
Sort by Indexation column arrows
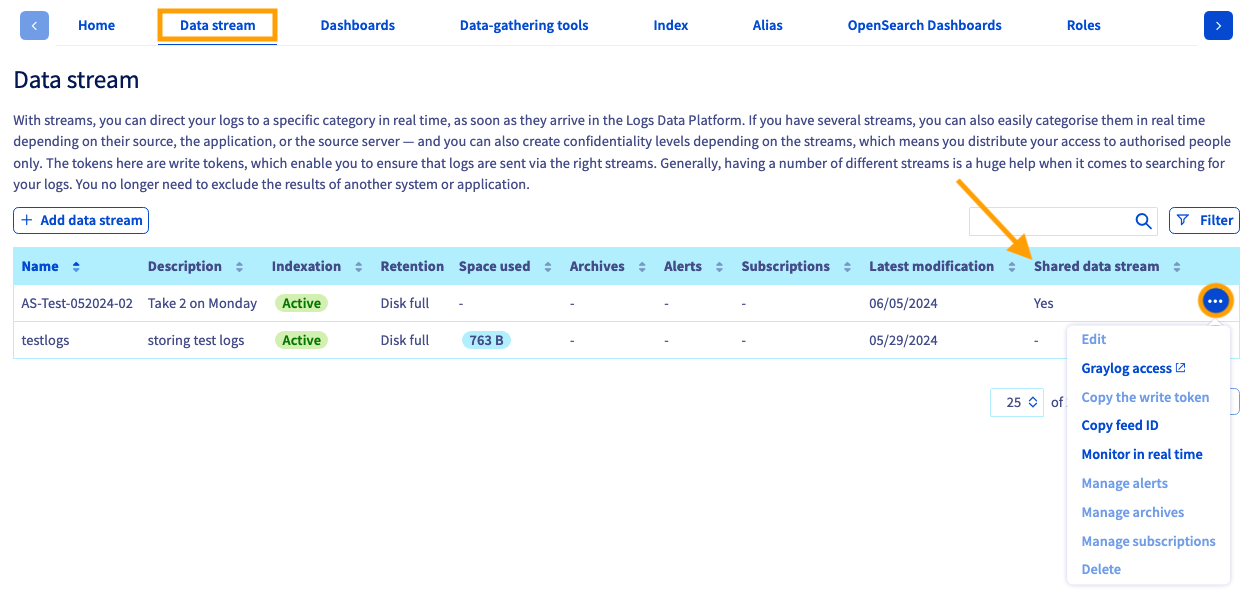[358, 267]
